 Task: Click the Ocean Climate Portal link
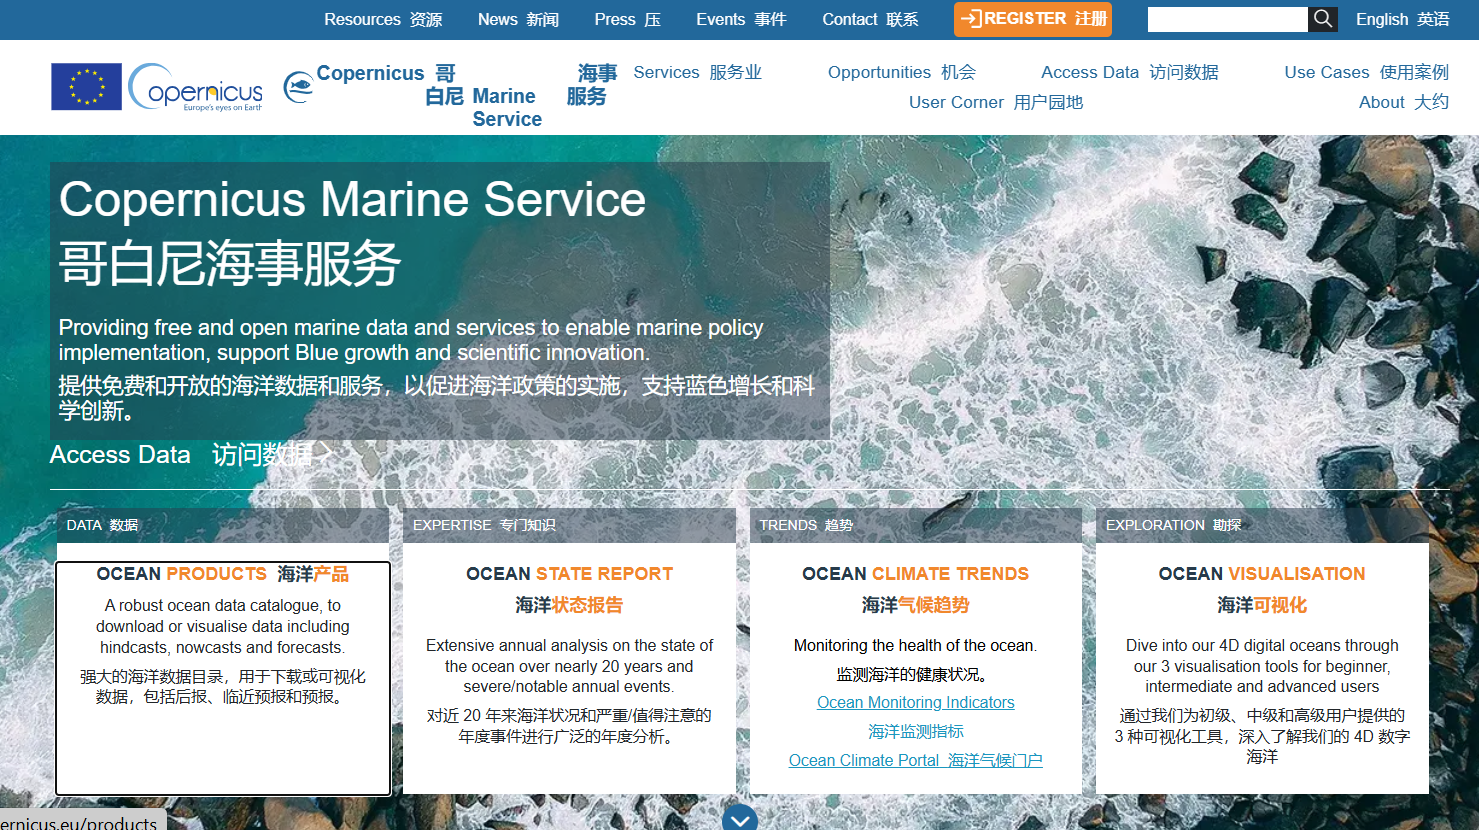pos(915,761)
